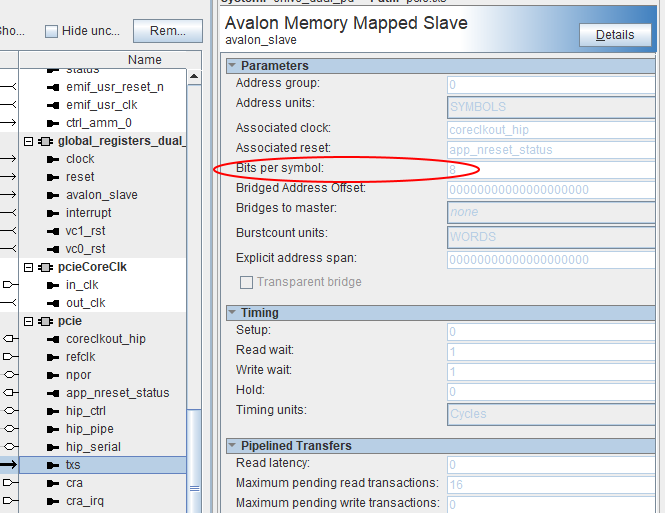Click the emif_usr_clk interface icon
This screenshot has width=665, height=513.
tap(53, 105)
